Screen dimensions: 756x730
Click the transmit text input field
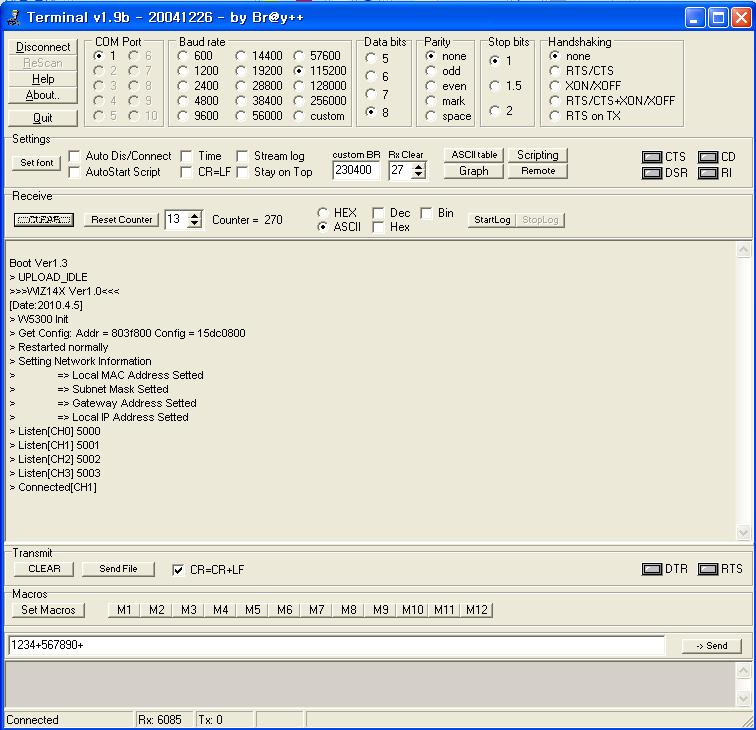click(x=336, y=645)
